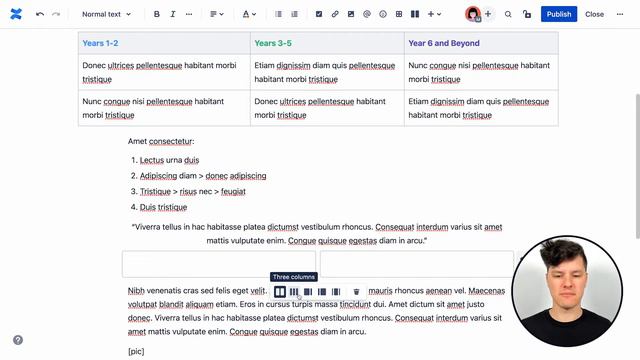Publish the page

pos(559,14)
